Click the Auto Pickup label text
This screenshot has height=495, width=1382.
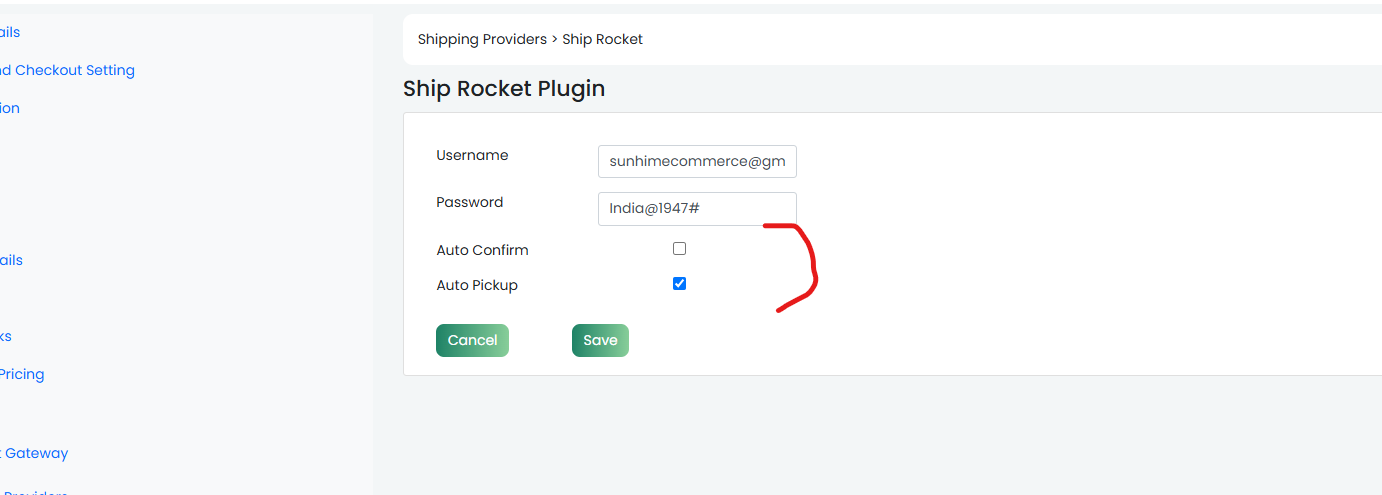pos(477,285)
